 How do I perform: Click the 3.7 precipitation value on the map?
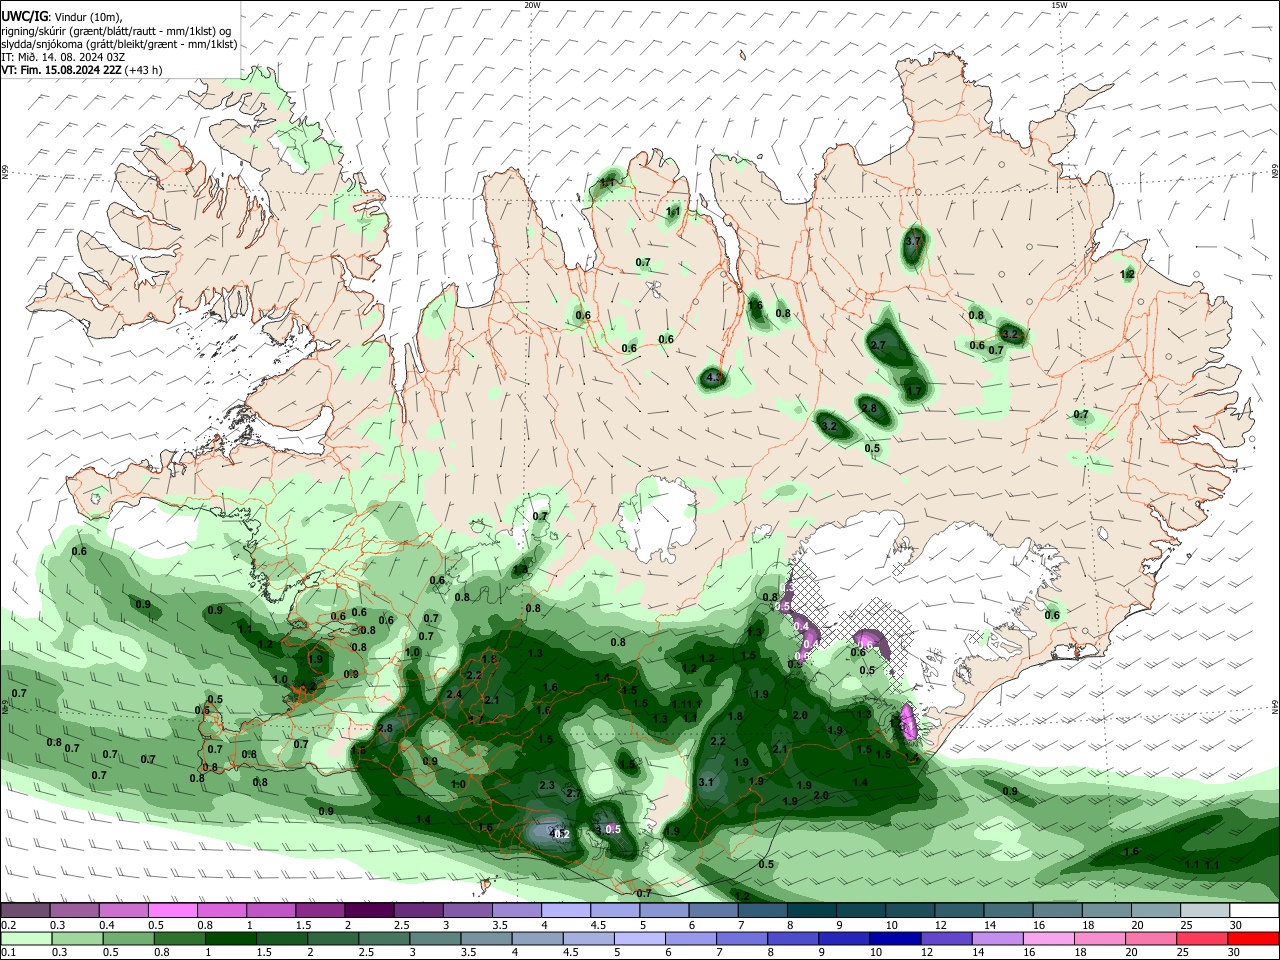(x=912, y=242)
